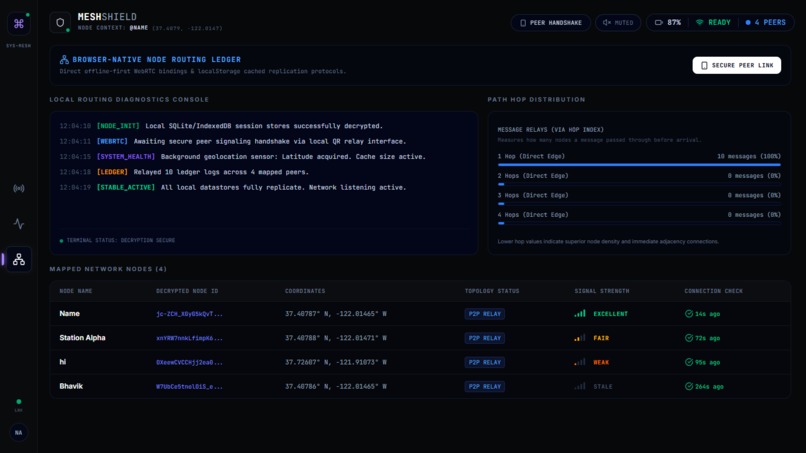806x453 pixels.
Task: Click the Terminal Status decryption secure line
Action: click(118, 240)
